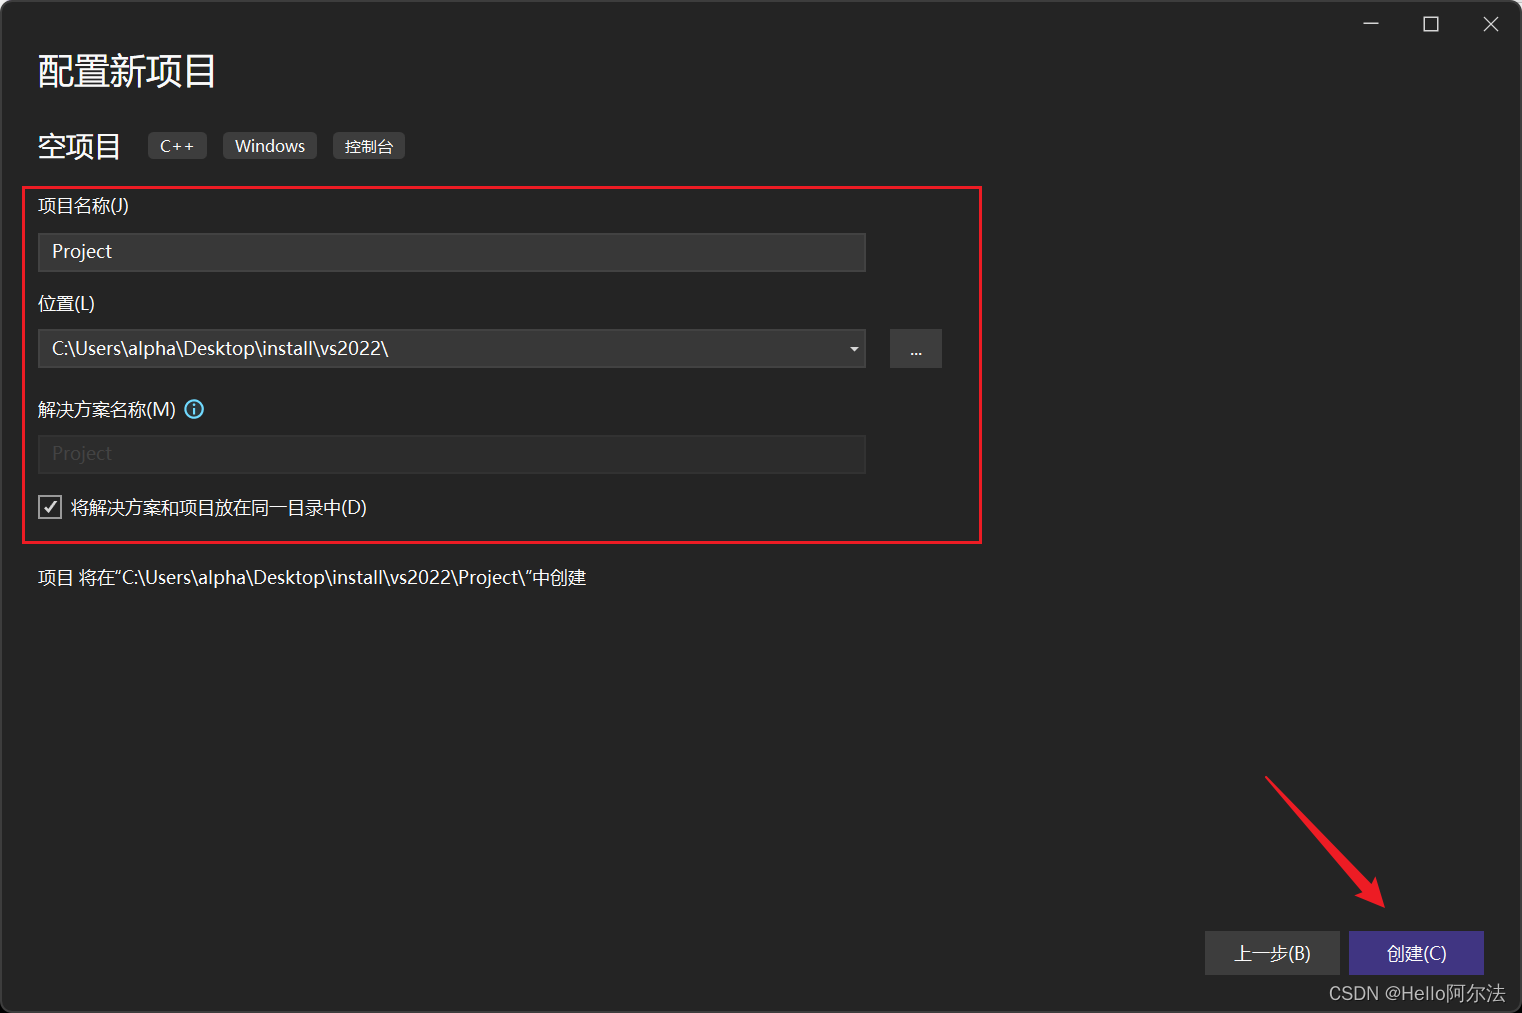Go back with 上一步(B) button

[1272, 953]
